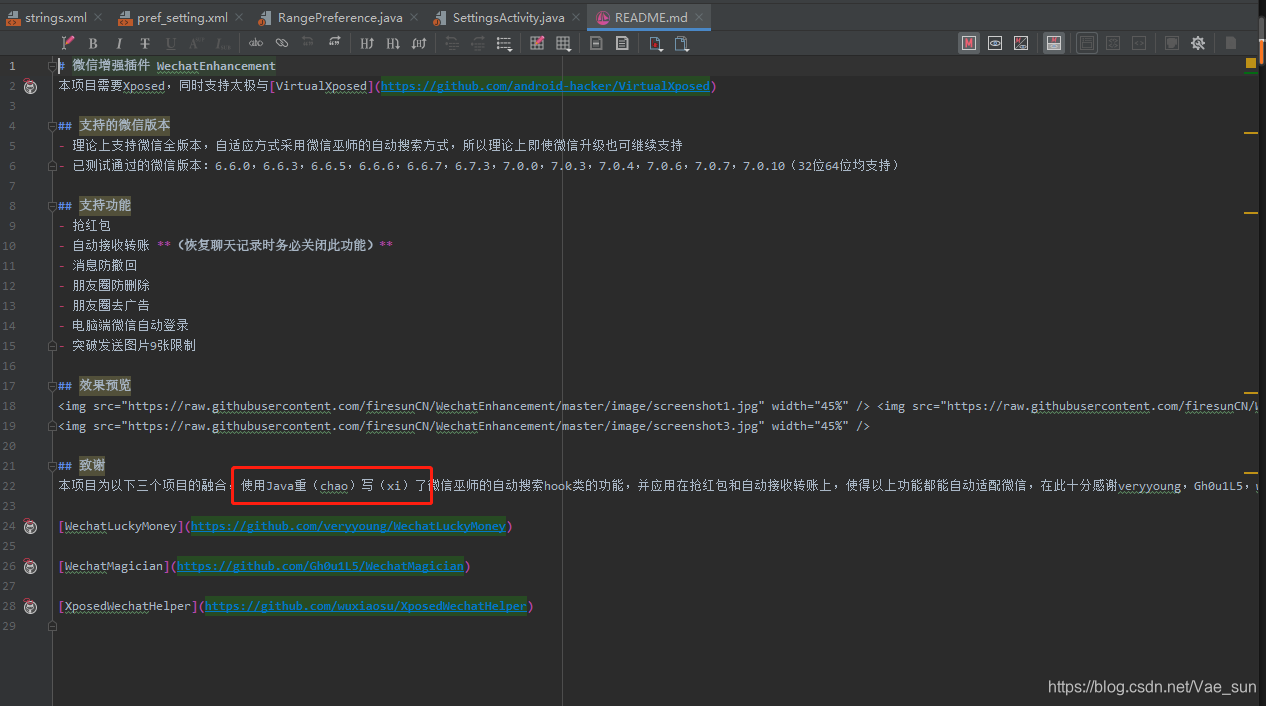Click the heading '微信增强插件 WechatEnhancement'
Viewport: 1266px width, 706px height.
tap(174, 66)
